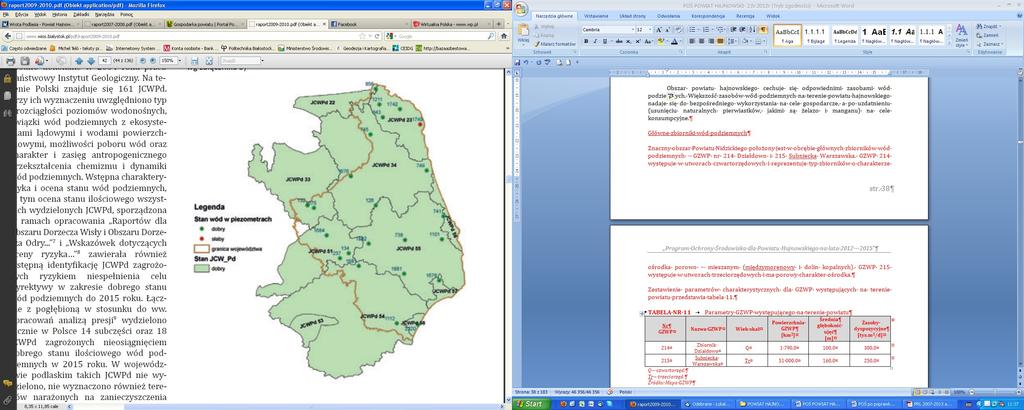1024x410 pixels.
Task: Open the line spacing dropdown
Action: pyautogui.click(x=733, y=41)
